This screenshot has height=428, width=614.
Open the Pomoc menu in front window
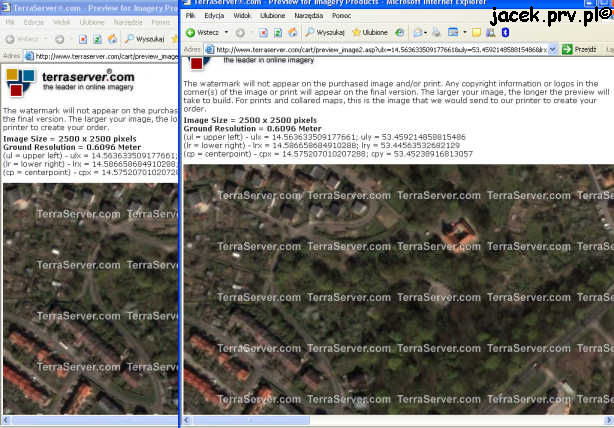pos(341,16)
